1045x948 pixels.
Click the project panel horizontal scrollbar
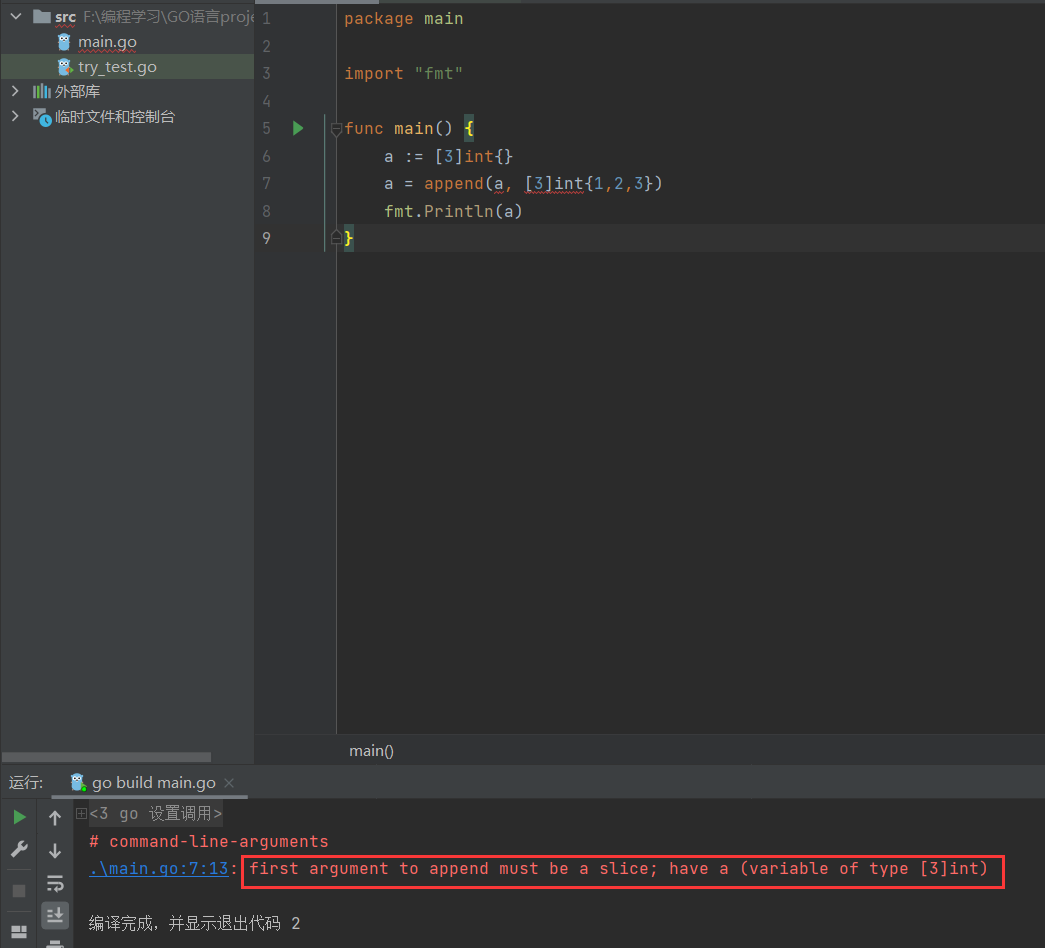point(107,757)
